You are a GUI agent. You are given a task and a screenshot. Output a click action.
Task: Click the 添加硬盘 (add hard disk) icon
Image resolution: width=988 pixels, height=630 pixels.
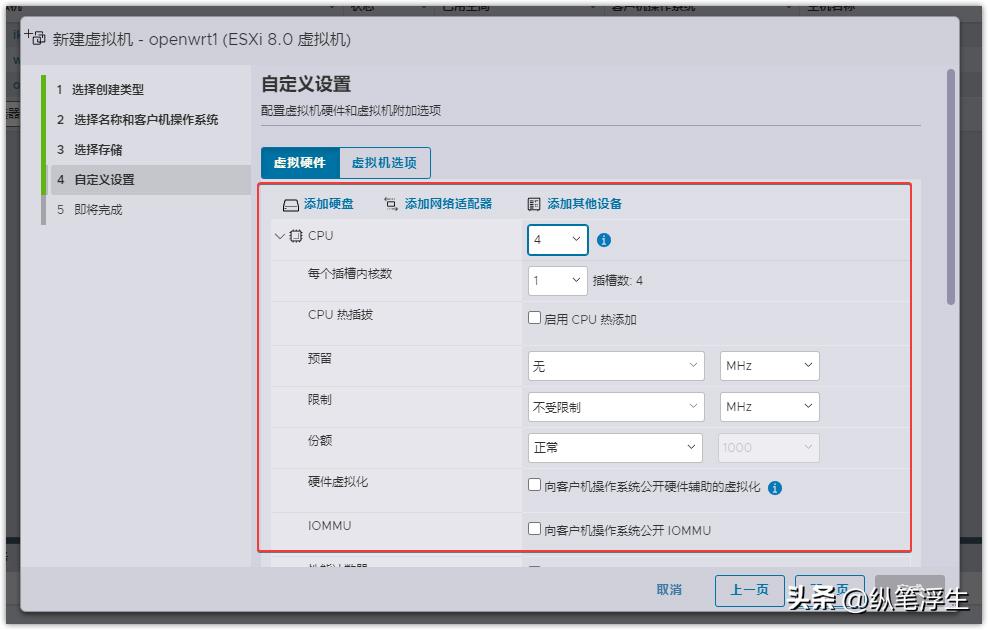[293, 202]
